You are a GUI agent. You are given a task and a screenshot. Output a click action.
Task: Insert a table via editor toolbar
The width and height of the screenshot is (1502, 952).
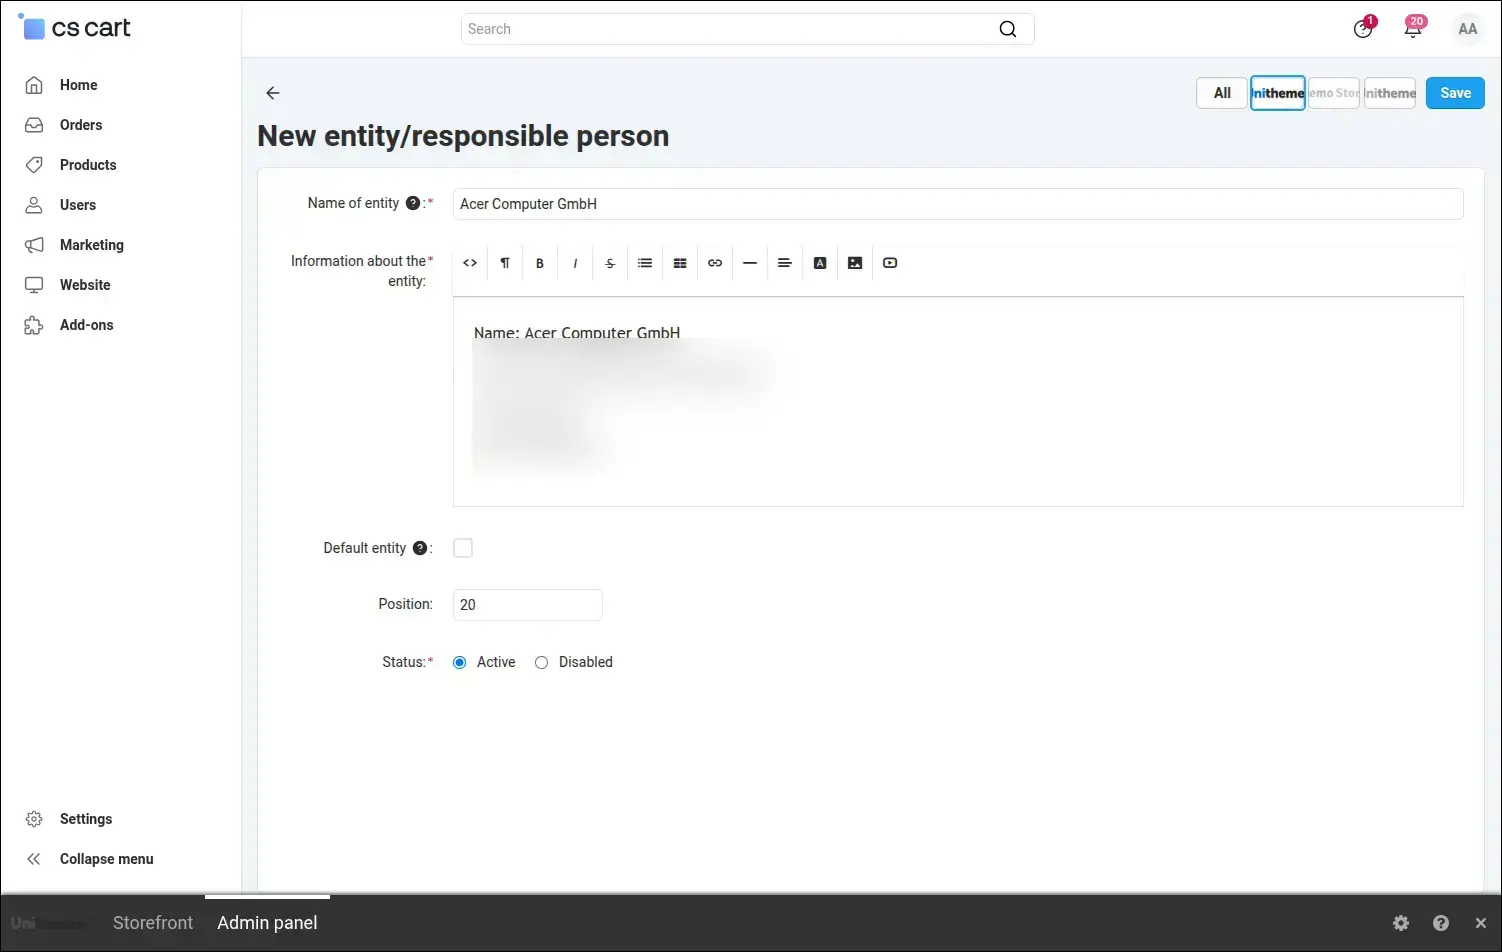pyautogui.click(x=680, y=263)
